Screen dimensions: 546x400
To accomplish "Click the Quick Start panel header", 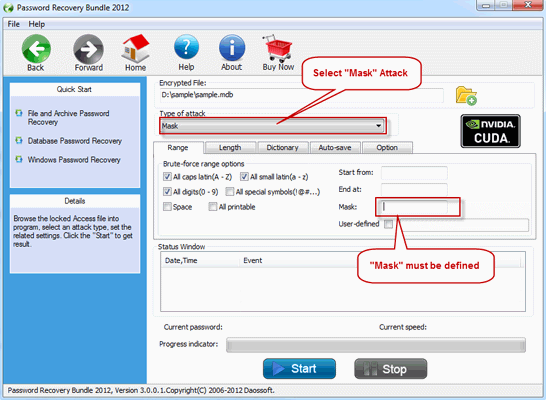I will click(75, 89).
